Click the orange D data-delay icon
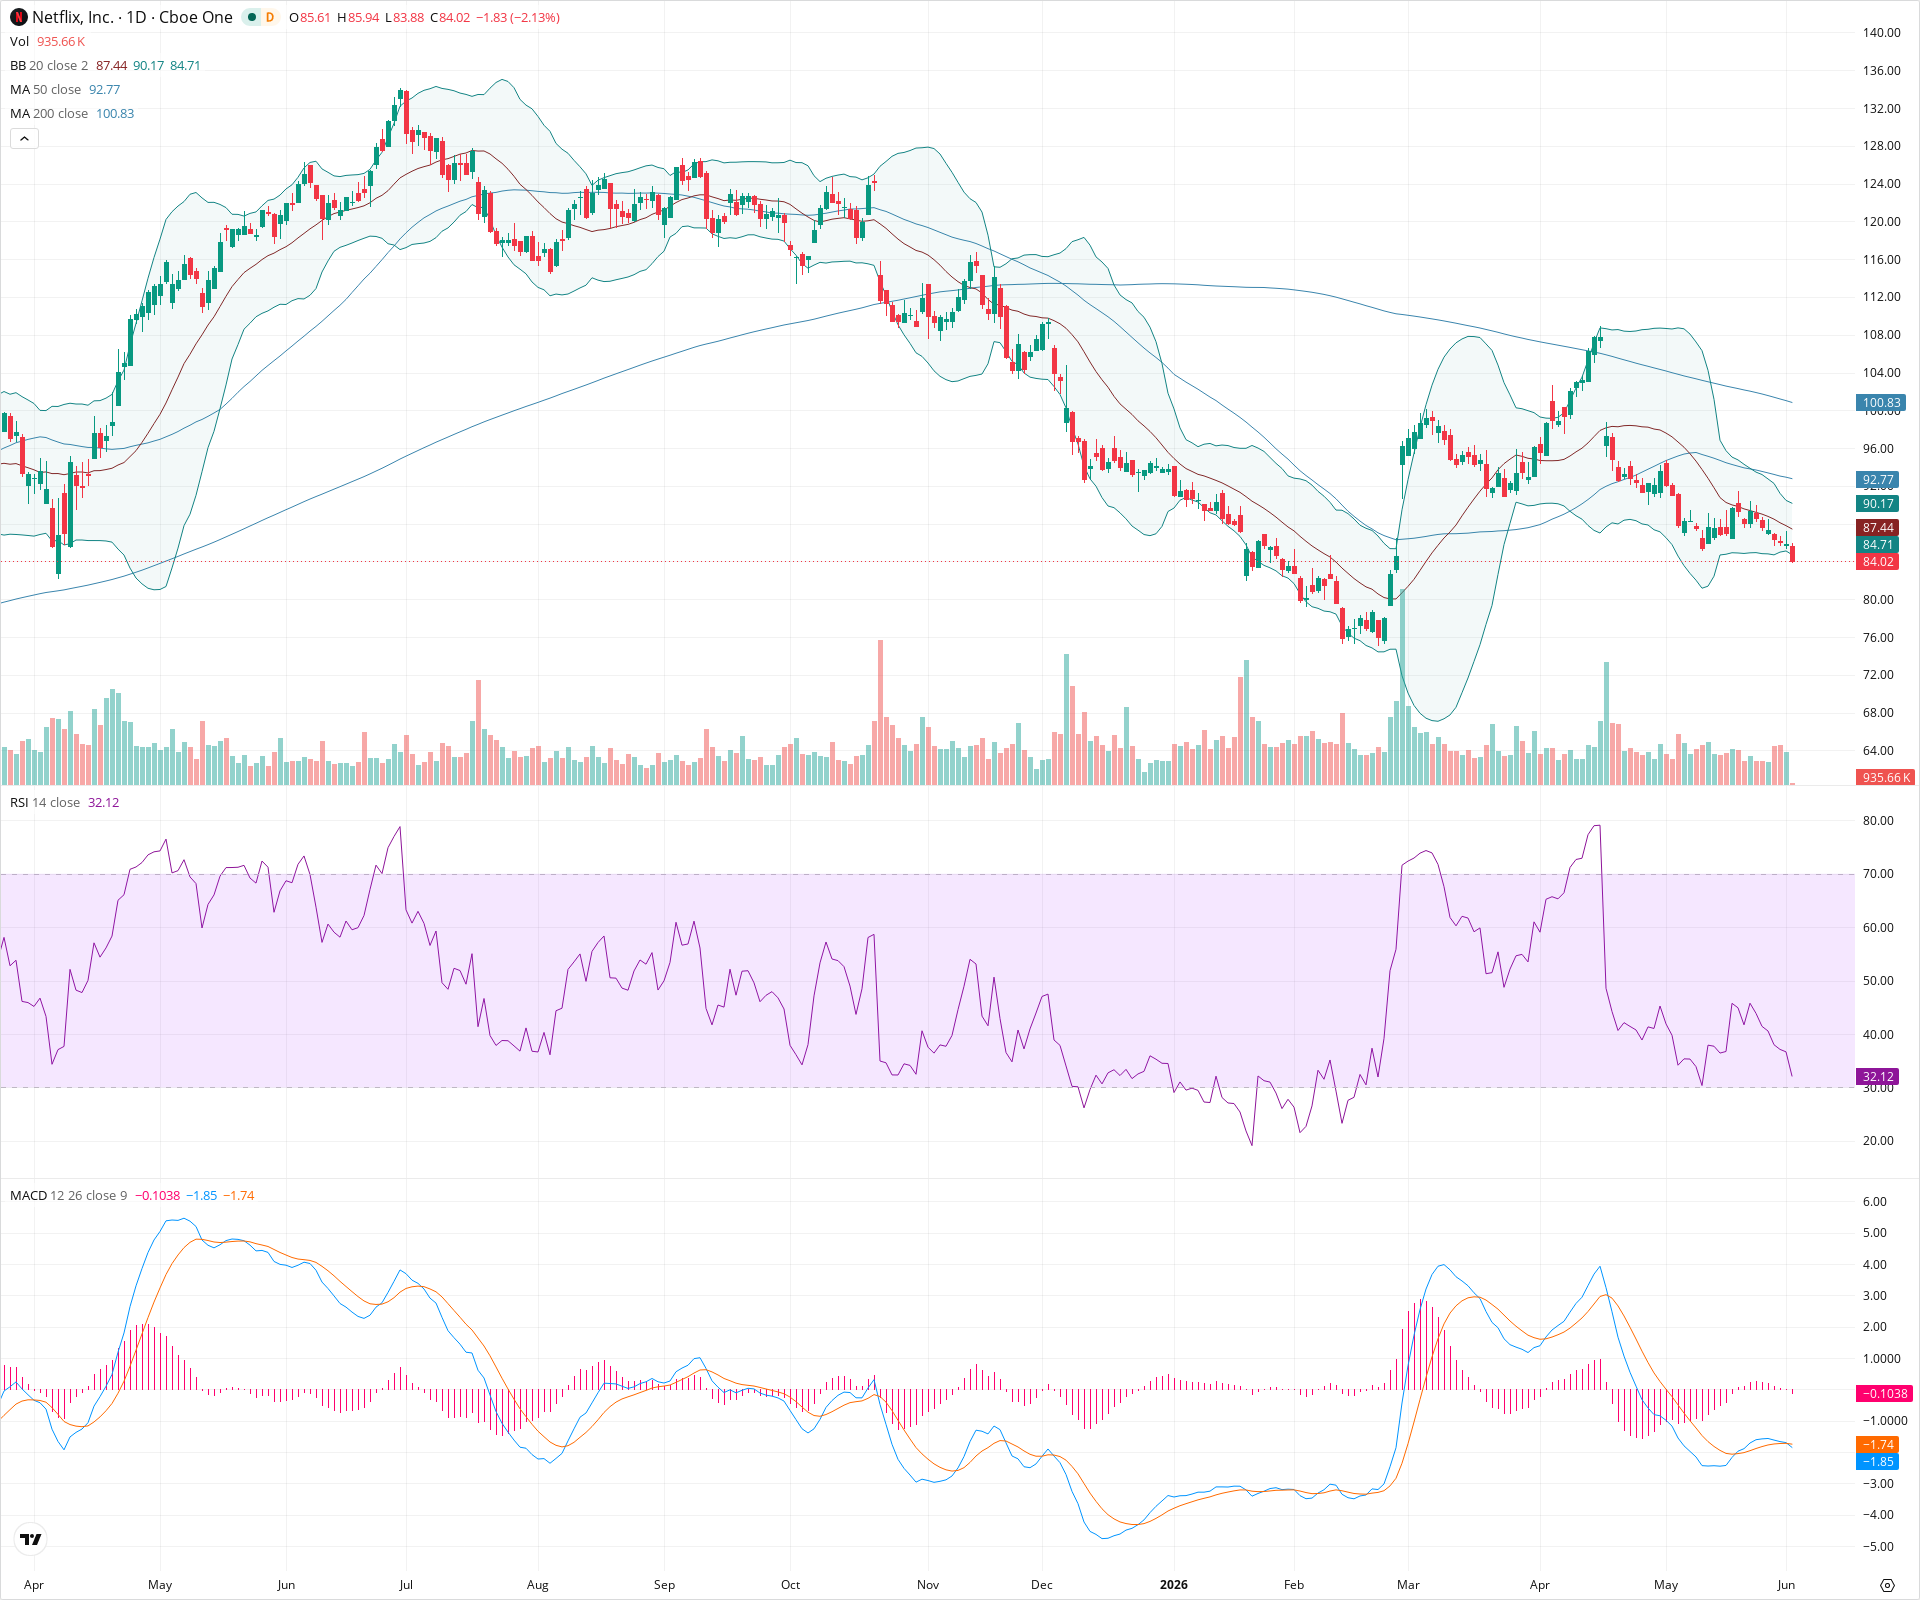Screen dimensions: 1920x1600 pyautogui.click(x=270, y=17)
